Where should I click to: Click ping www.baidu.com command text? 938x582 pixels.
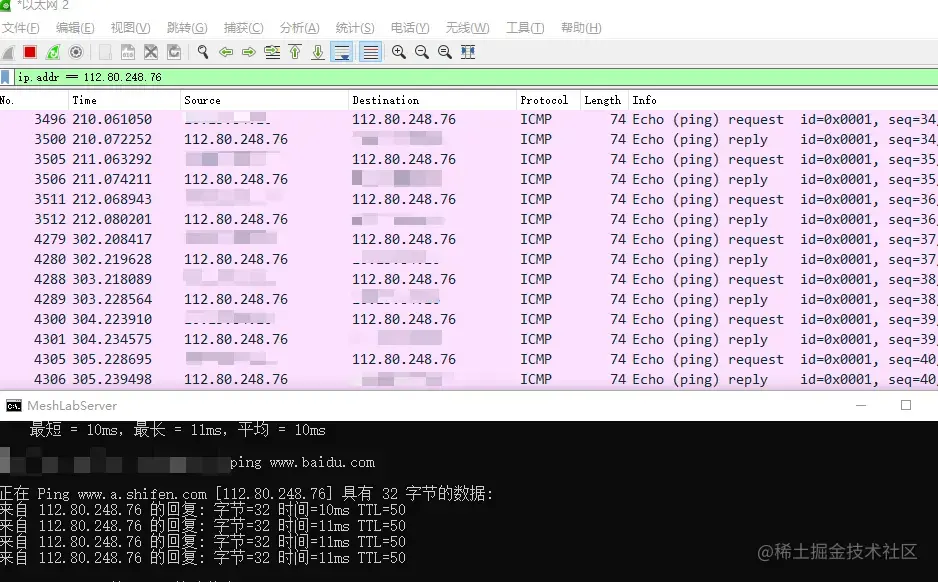[302, 462]
